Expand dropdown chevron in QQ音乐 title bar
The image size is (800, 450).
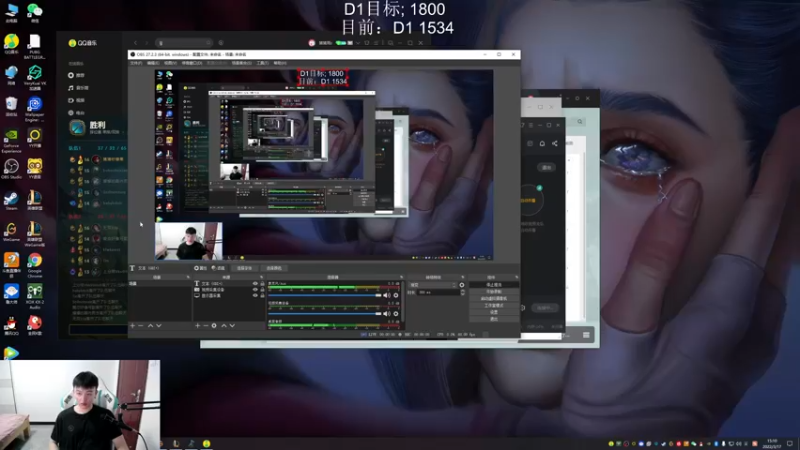358,43
